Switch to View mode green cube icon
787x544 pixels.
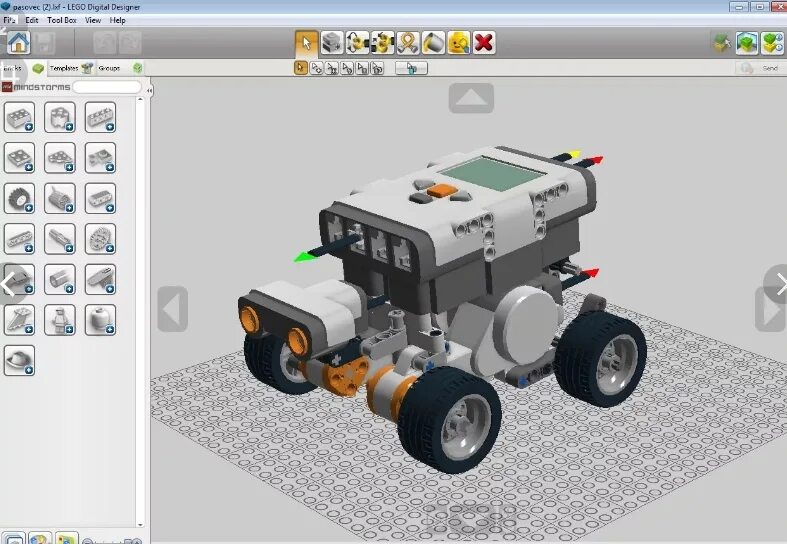747,43
